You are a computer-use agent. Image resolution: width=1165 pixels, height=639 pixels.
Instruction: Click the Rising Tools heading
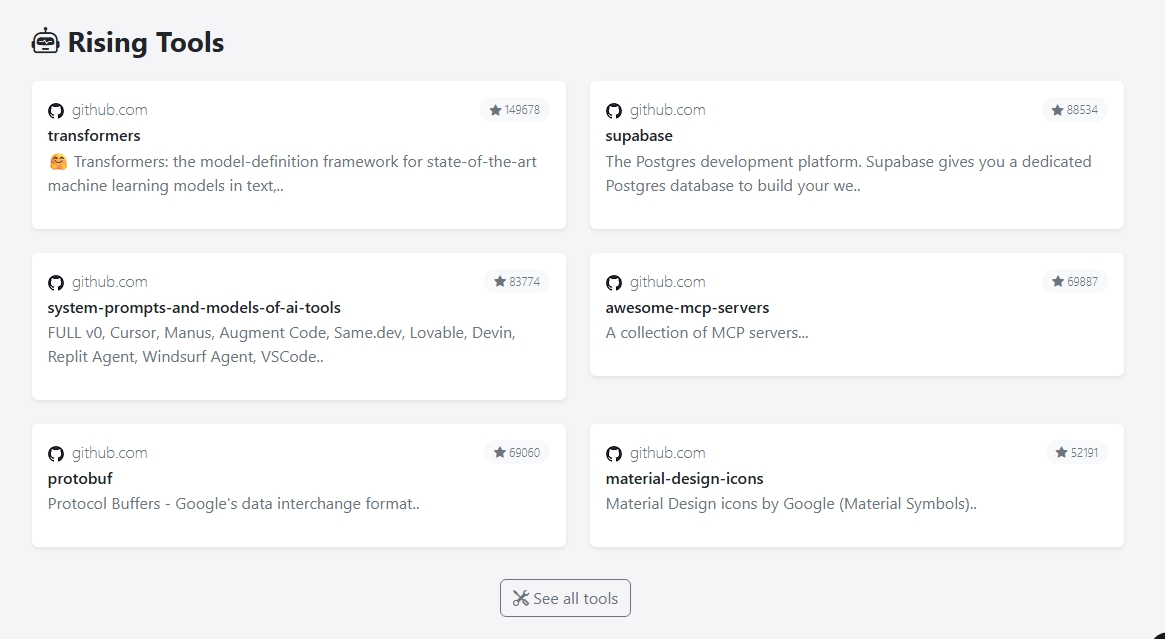click(146, 42)
